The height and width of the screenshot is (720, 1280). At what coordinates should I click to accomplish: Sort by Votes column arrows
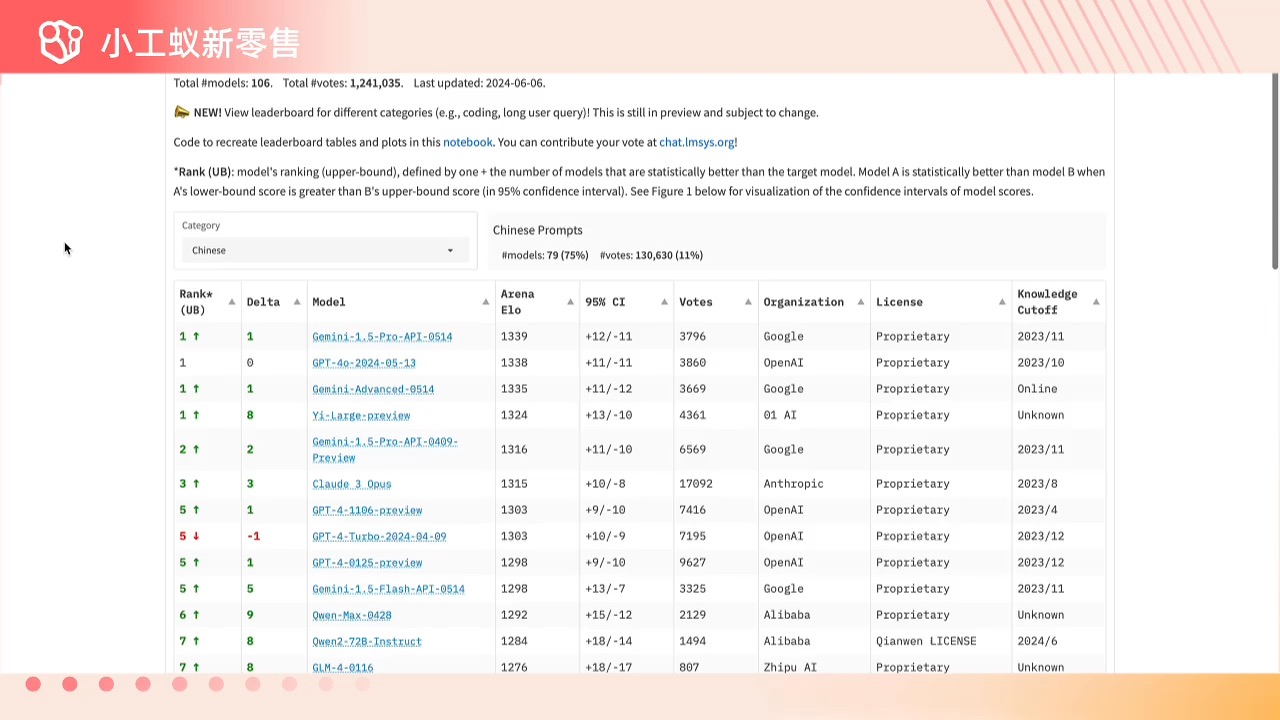[748, 302]
